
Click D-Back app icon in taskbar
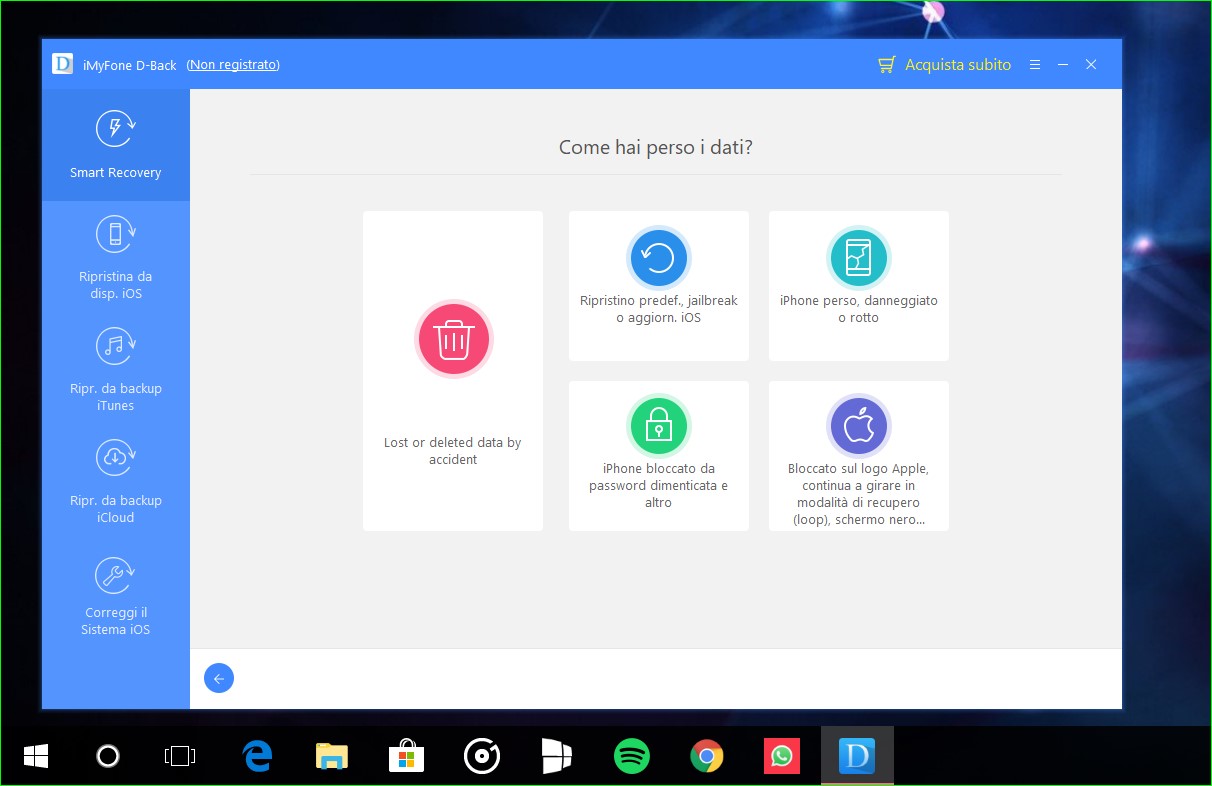coord(856,756)
